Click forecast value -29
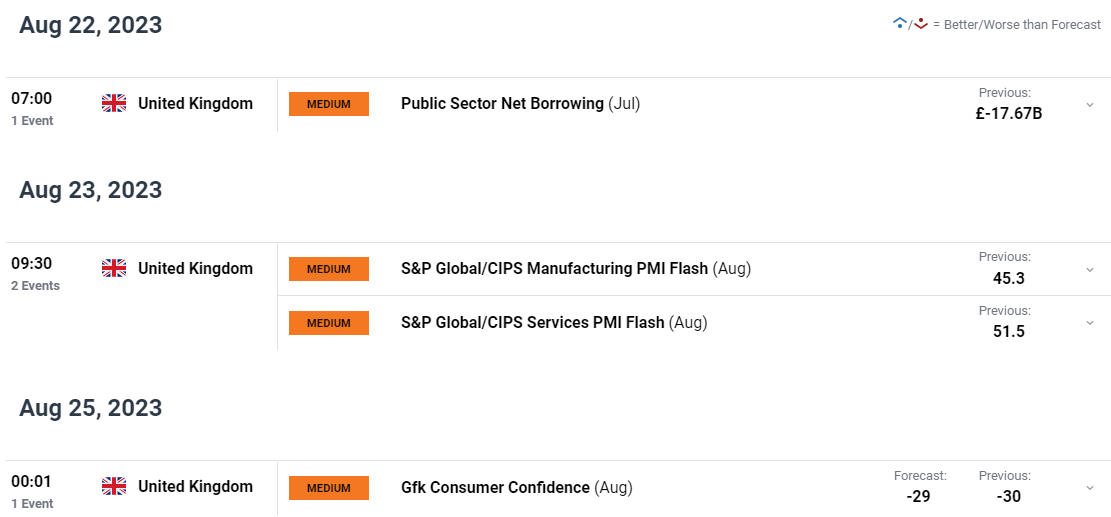Image resolution: width=1111 pixels, height=517 pixels. [x=918, y=496]
